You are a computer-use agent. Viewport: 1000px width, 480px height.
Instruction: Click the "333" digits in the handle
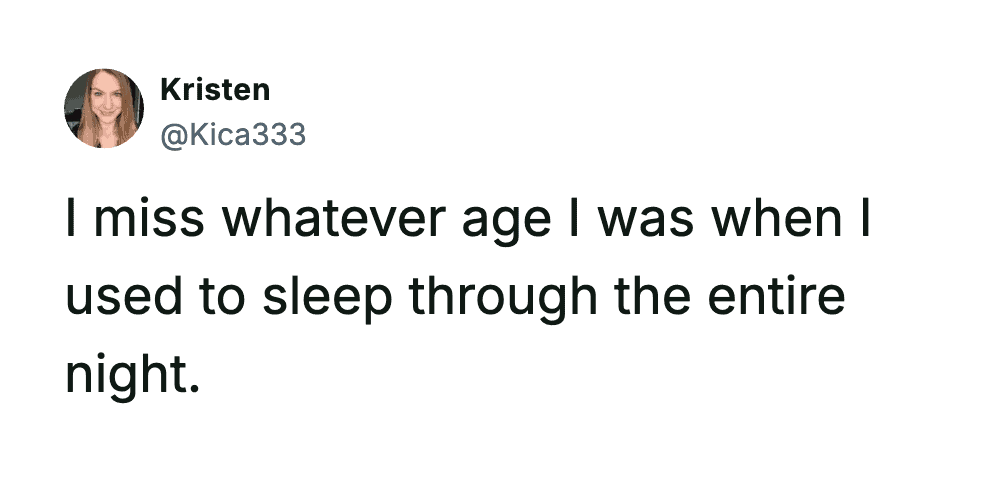pyautogui.click(x=276, y=134)
